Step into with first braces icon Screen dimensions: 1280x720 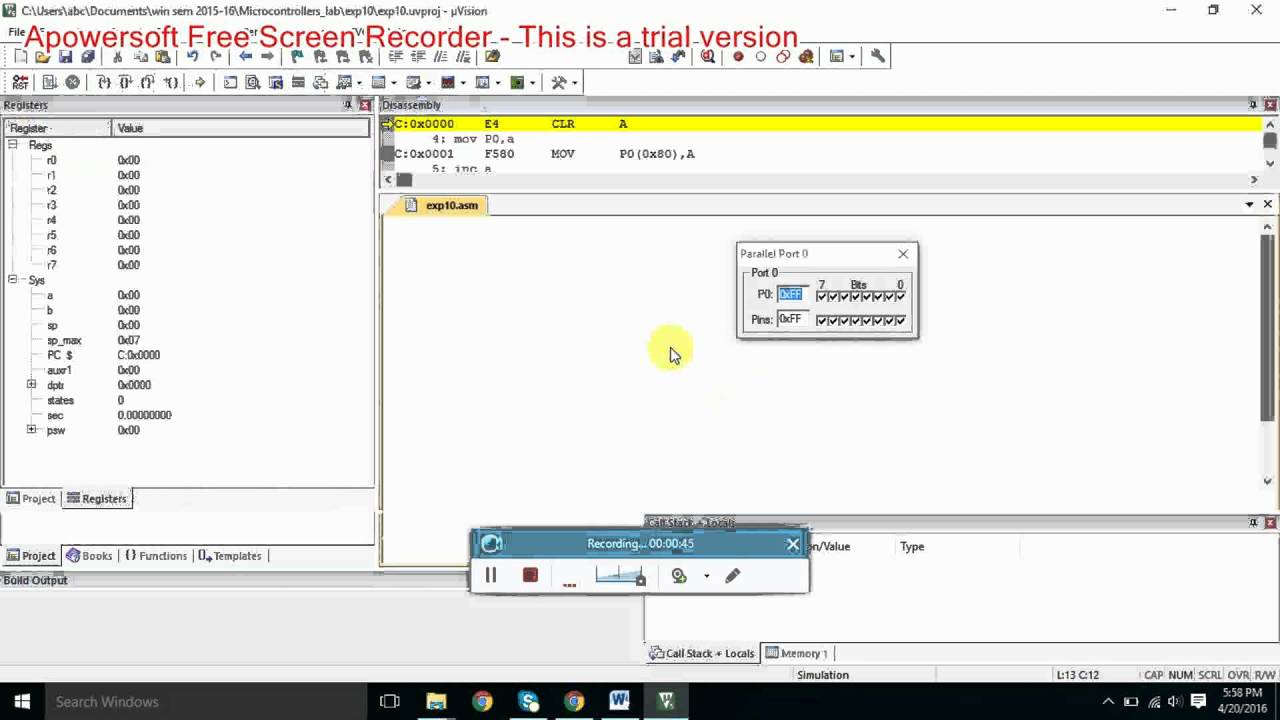[x=103, y=82]
